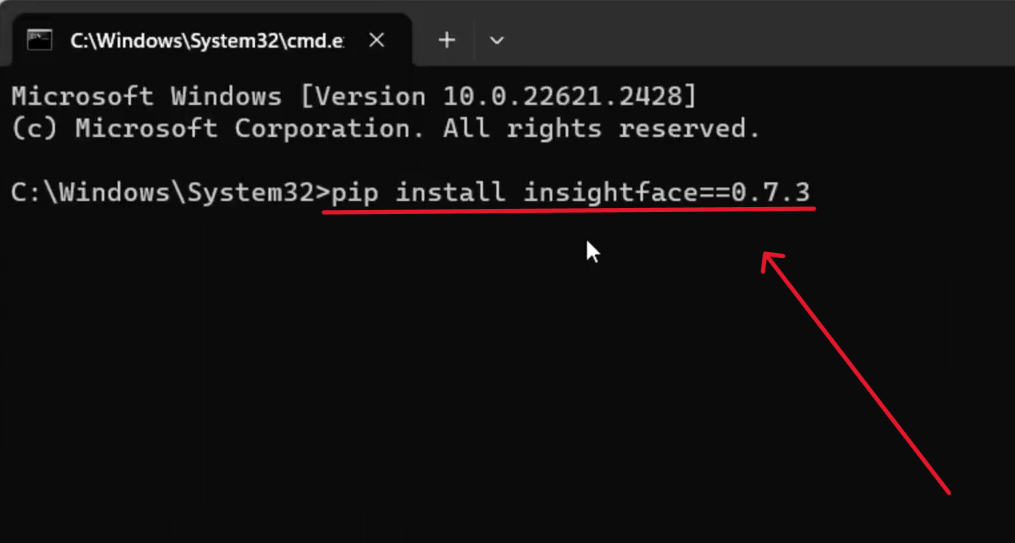The width and height of the screenshot is (1015, 543).
Task: Click the red underline beneath the command
Action: pos(569,208)
